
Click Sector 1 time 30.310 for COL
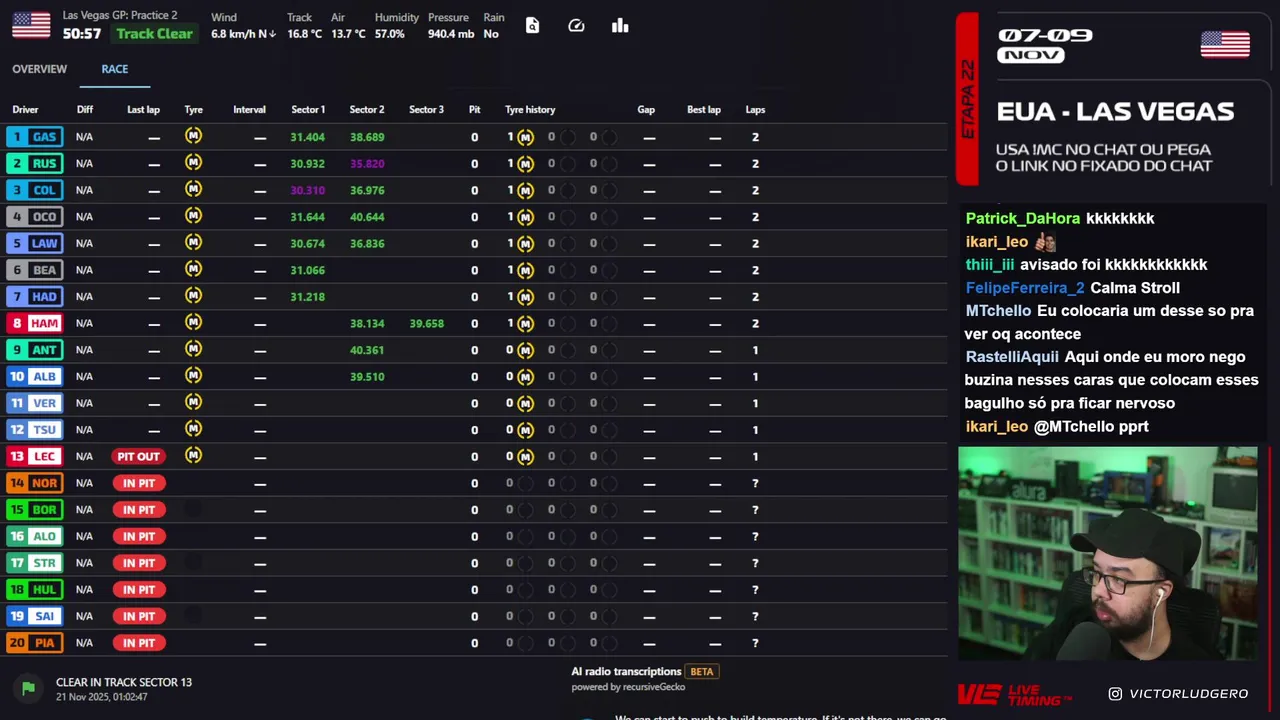point(307,190)
